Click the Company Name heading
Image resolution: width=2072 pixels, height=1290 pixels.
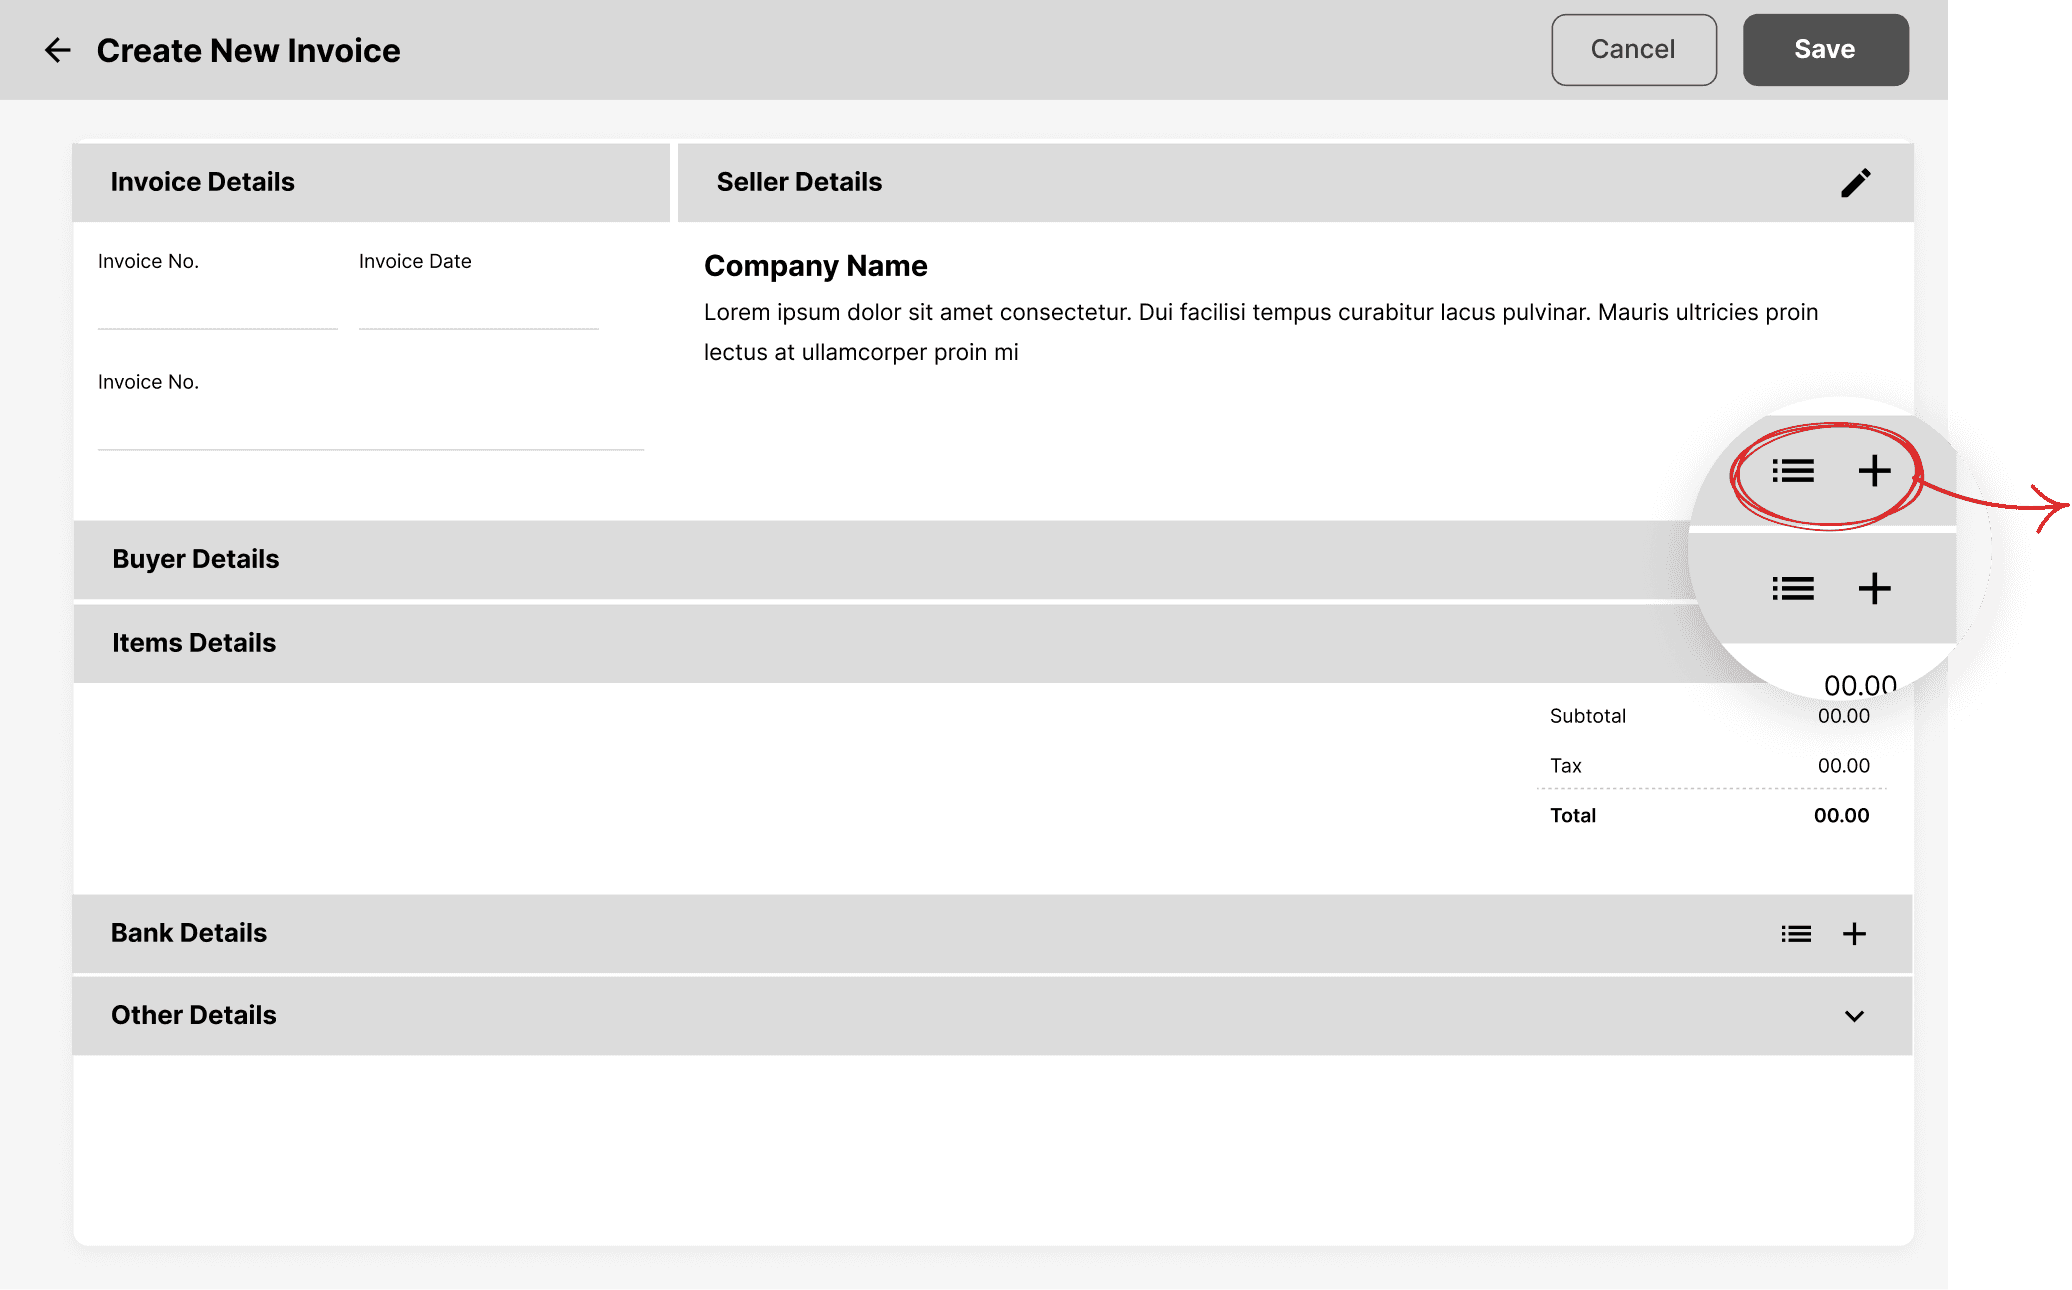click(x=815, y=266)
